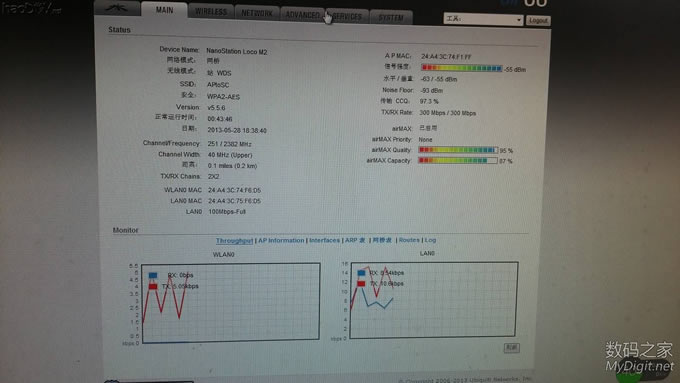Click the TX/RX Rate value 300 Mbps / 300 Mbps
The width and height of the screenshot is (680, 383).
click(448, 113)
